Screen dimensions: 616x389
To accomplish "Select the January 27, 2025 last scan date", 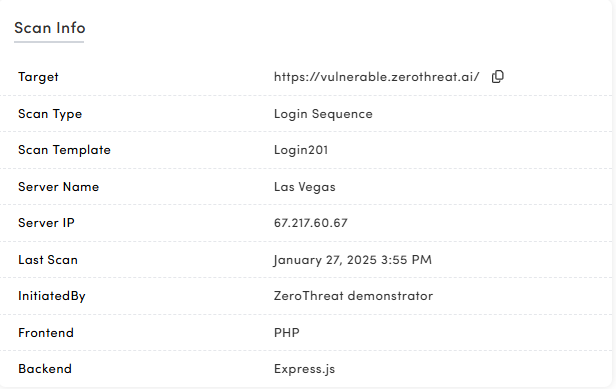I will pyautogui.click(x=352, y=260).
